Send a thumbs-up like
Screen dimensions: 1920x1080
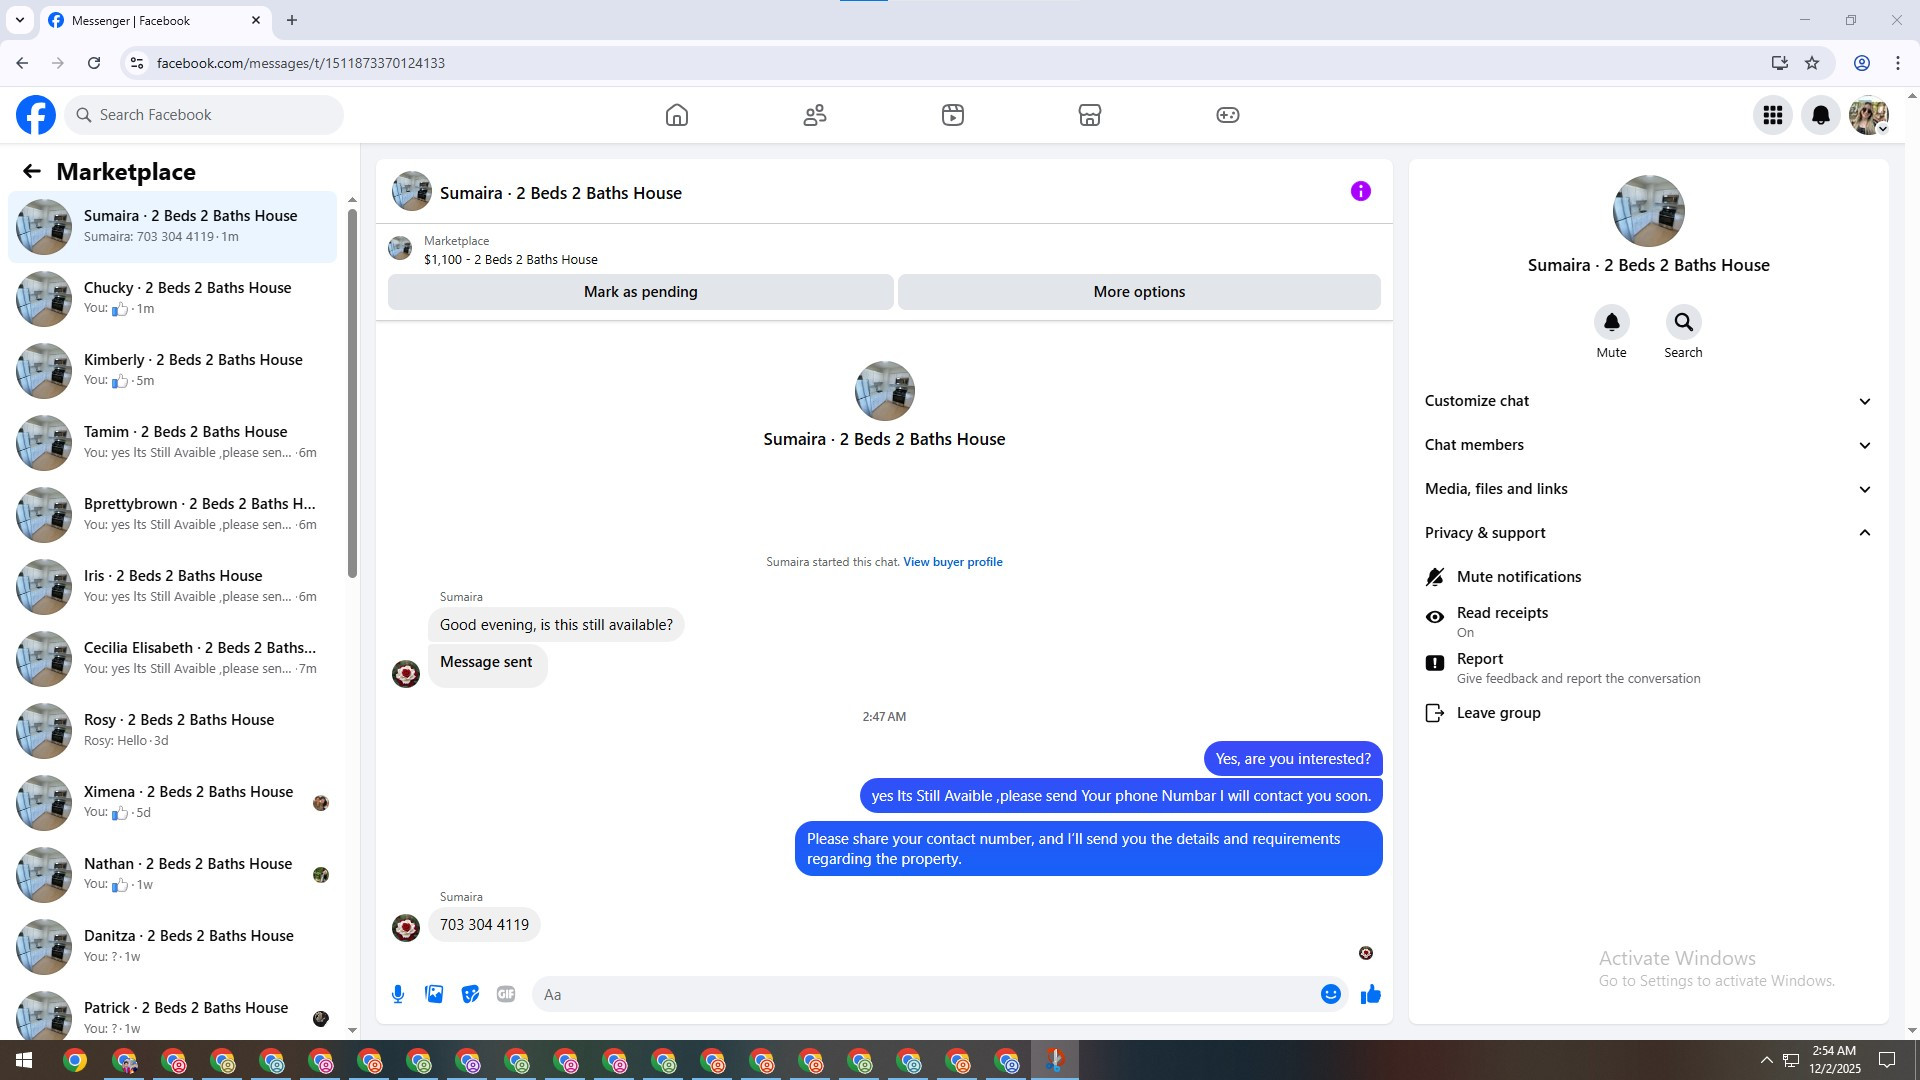[1370, 994]
